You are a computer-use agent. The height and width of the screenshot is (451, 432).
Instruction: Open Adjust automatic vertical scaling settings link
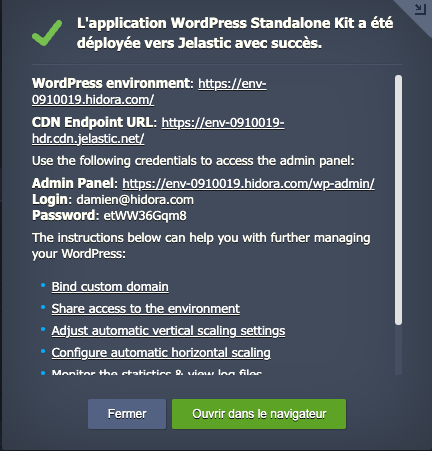[x=168, y=331]
